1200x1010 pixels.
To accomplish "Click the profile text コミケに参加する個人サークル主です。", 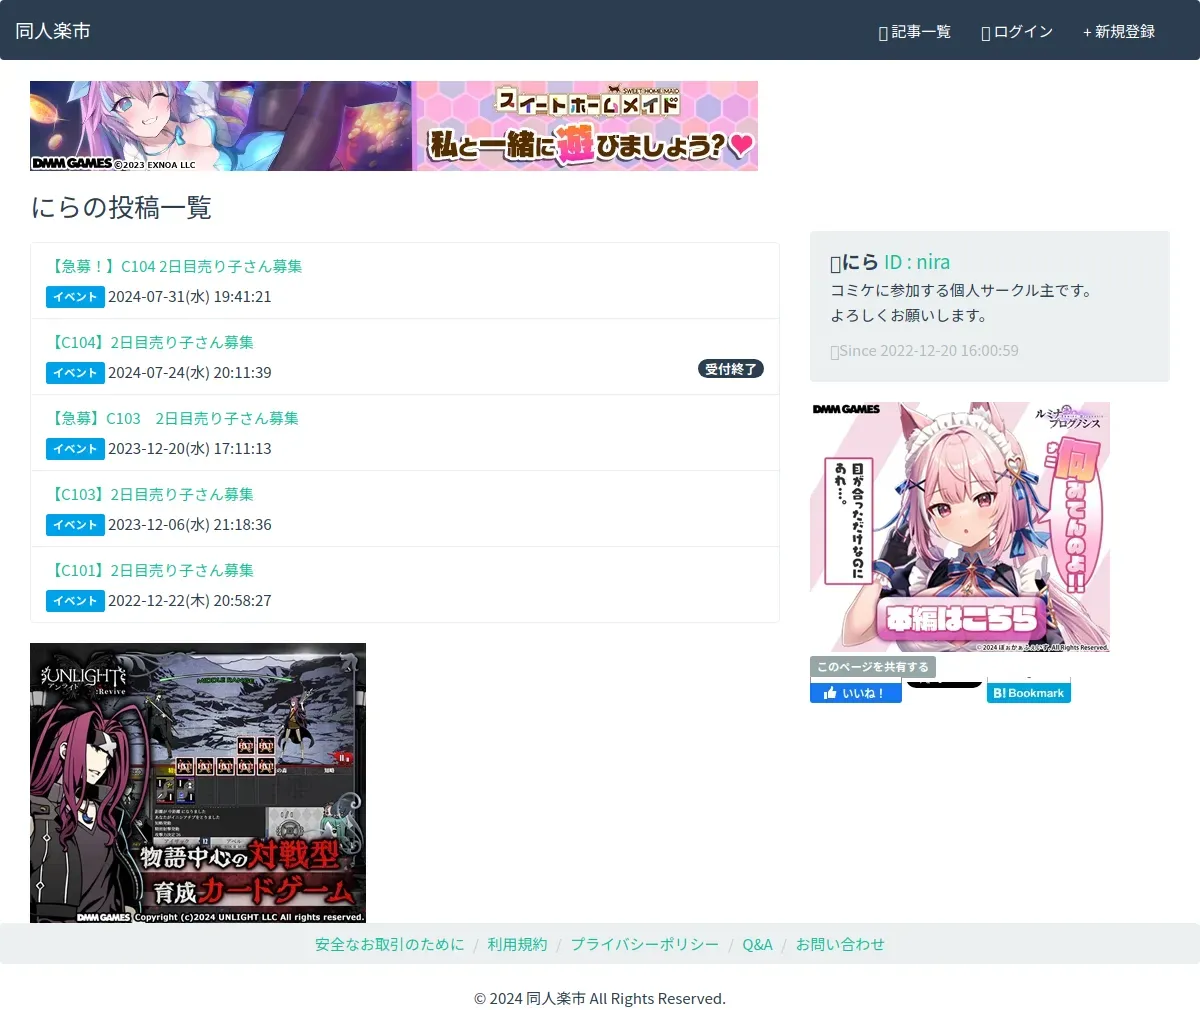I will click(963, 291).
